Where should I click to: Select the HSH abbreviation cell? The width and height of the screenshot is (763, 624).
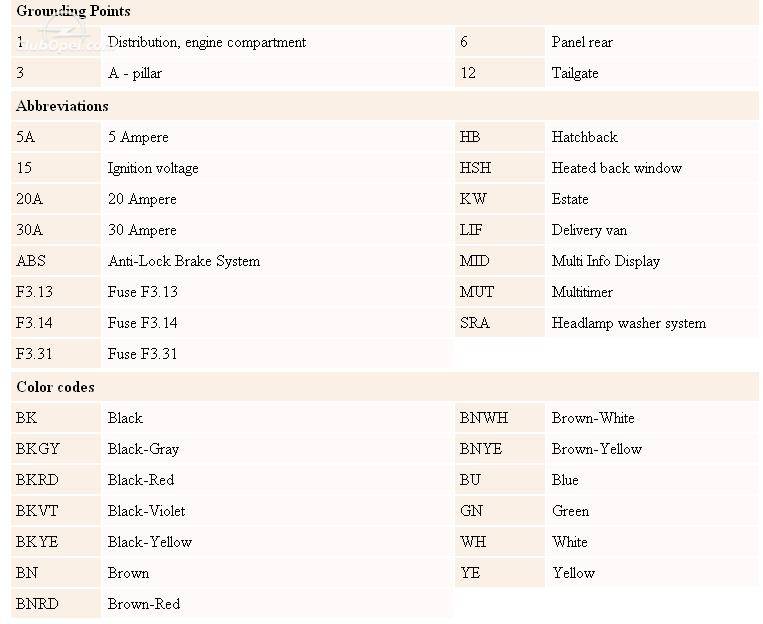[x=500, y=168]
